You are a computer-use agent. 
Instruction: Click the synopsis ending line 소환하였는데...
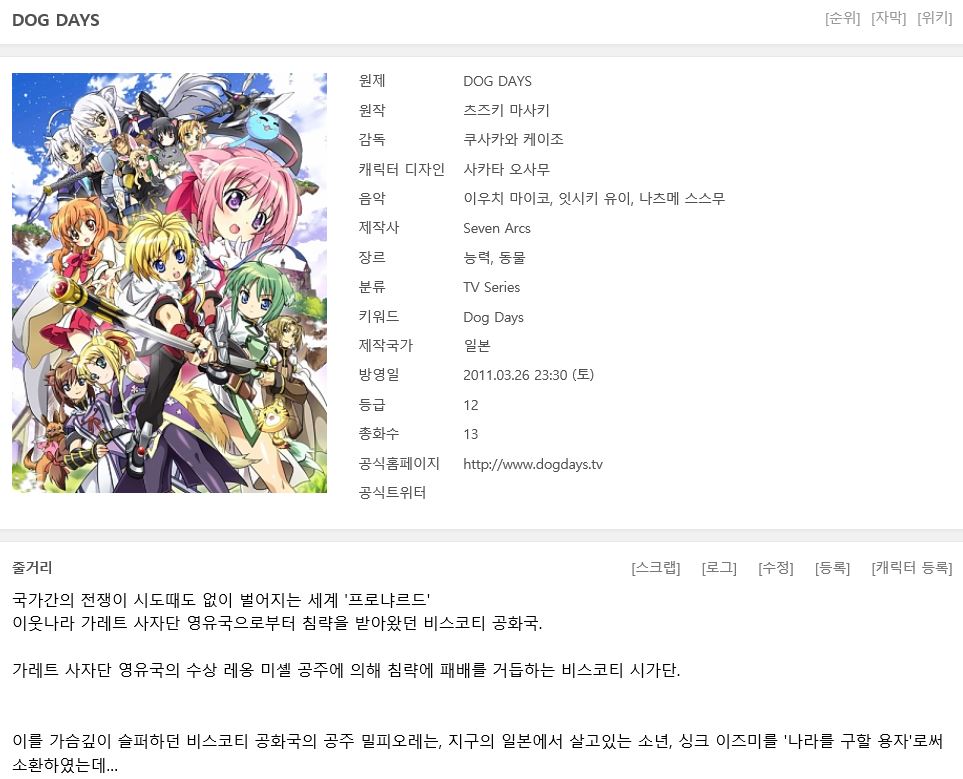pyautogui.click(x=64, y=765)
